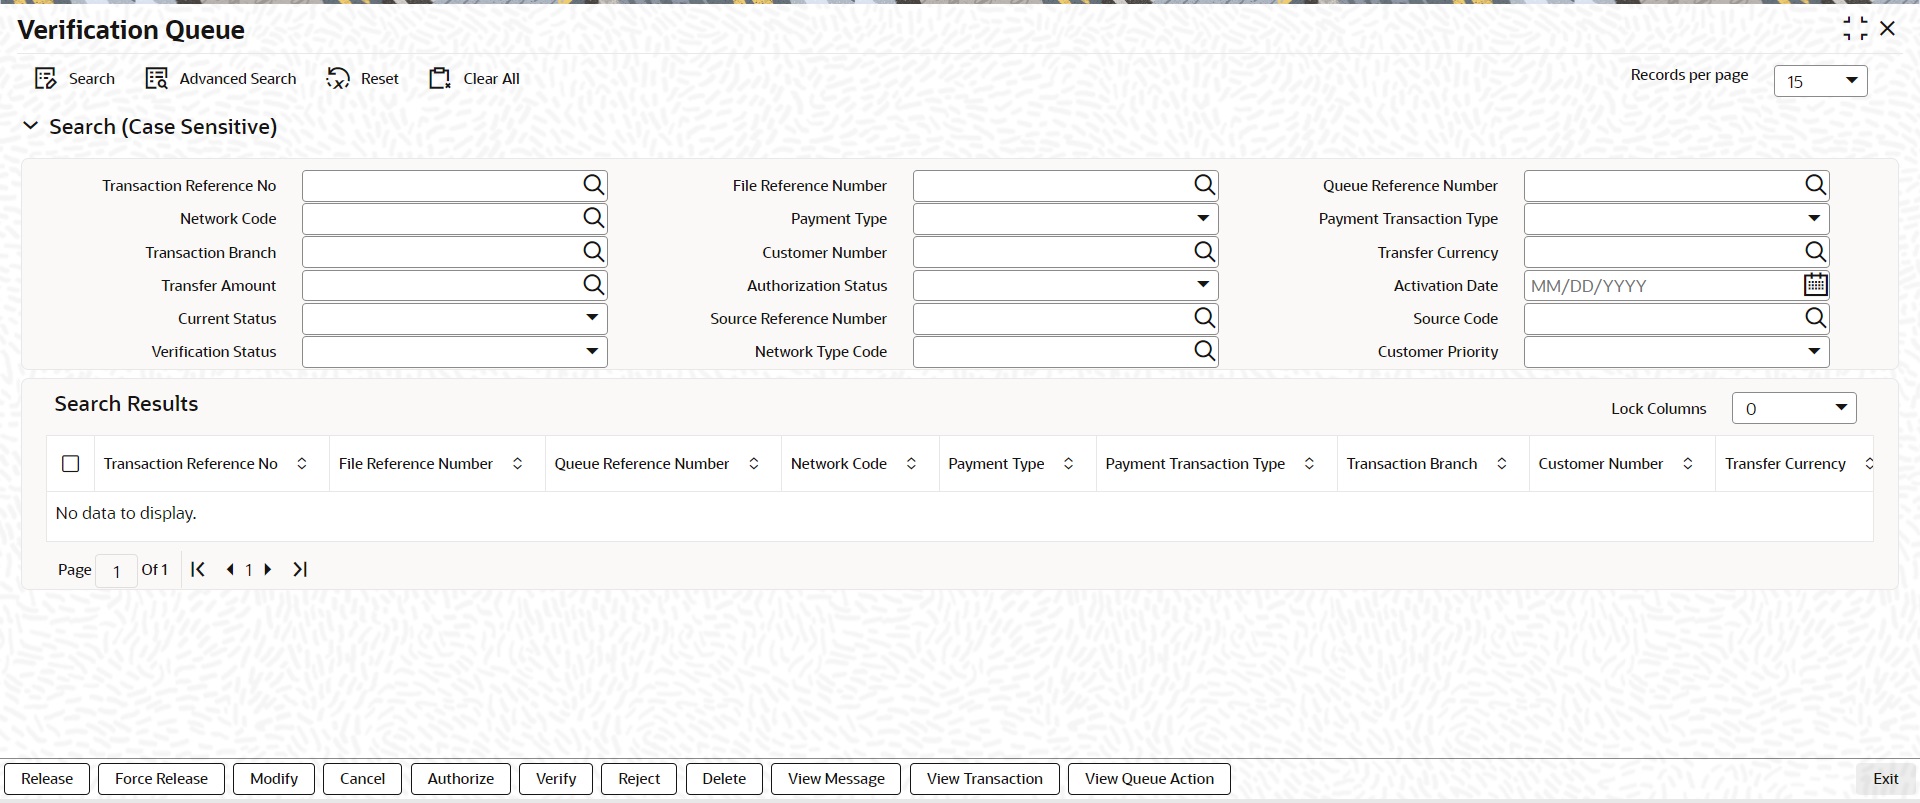Sort by Payment Transaction Type column

point(1309,464)
